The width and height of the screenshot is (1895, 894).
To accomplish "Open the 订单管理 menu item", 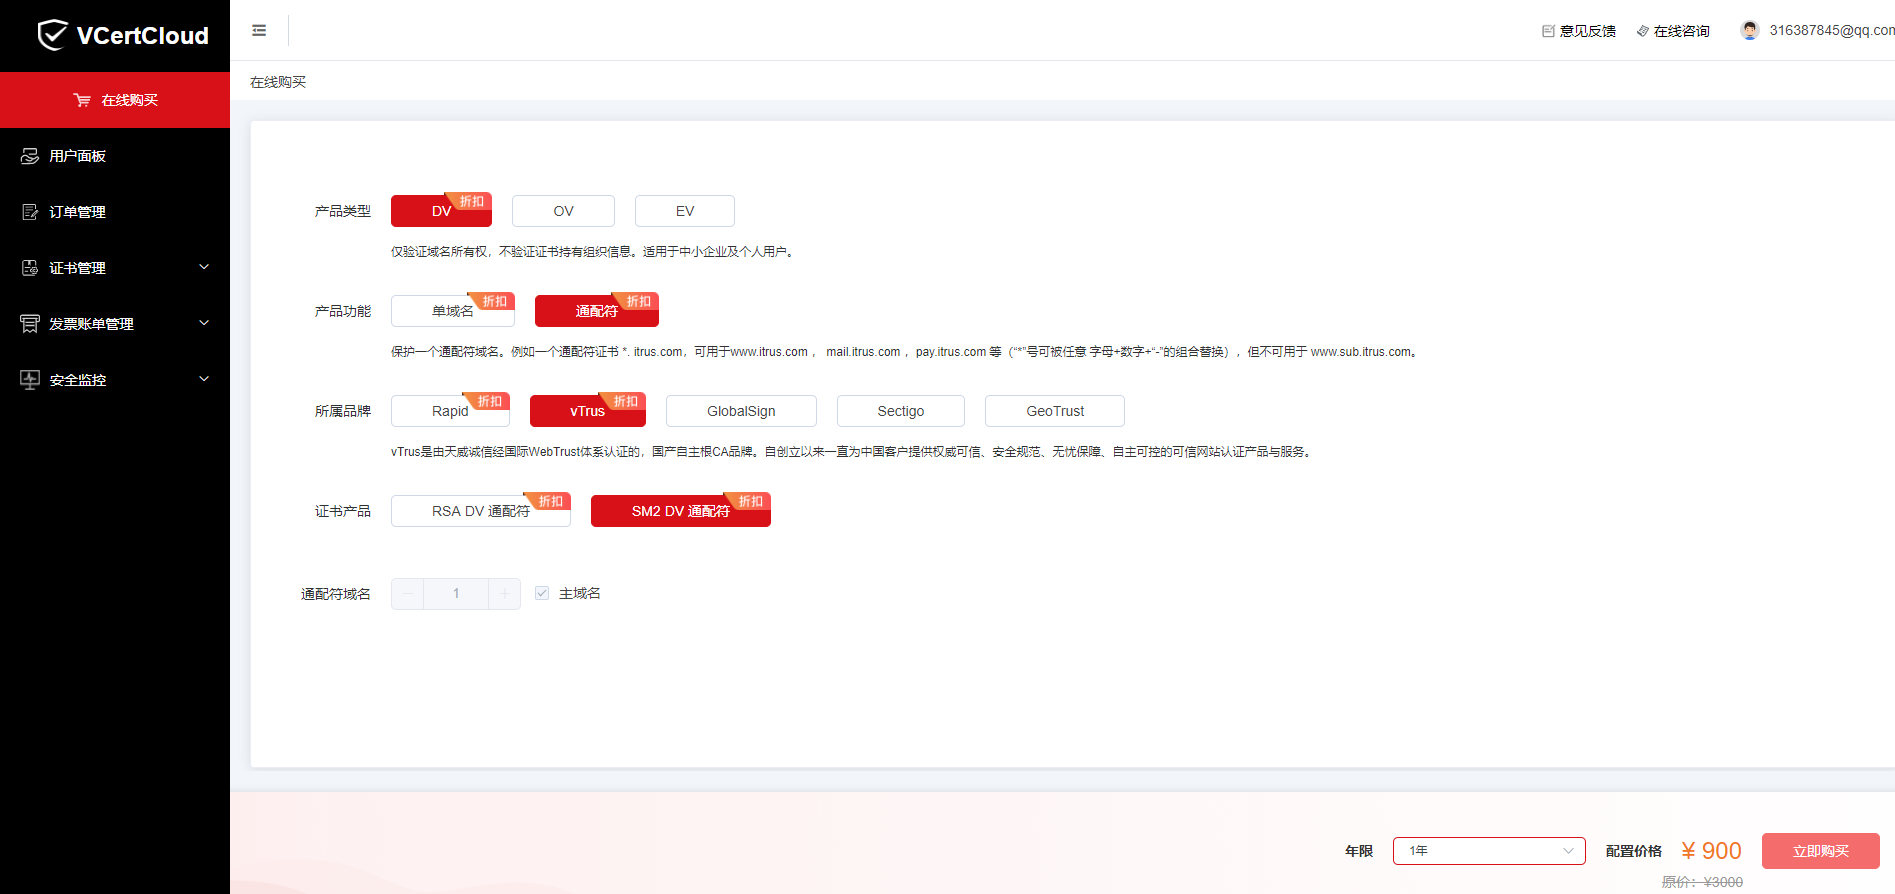I will point(115,212).
